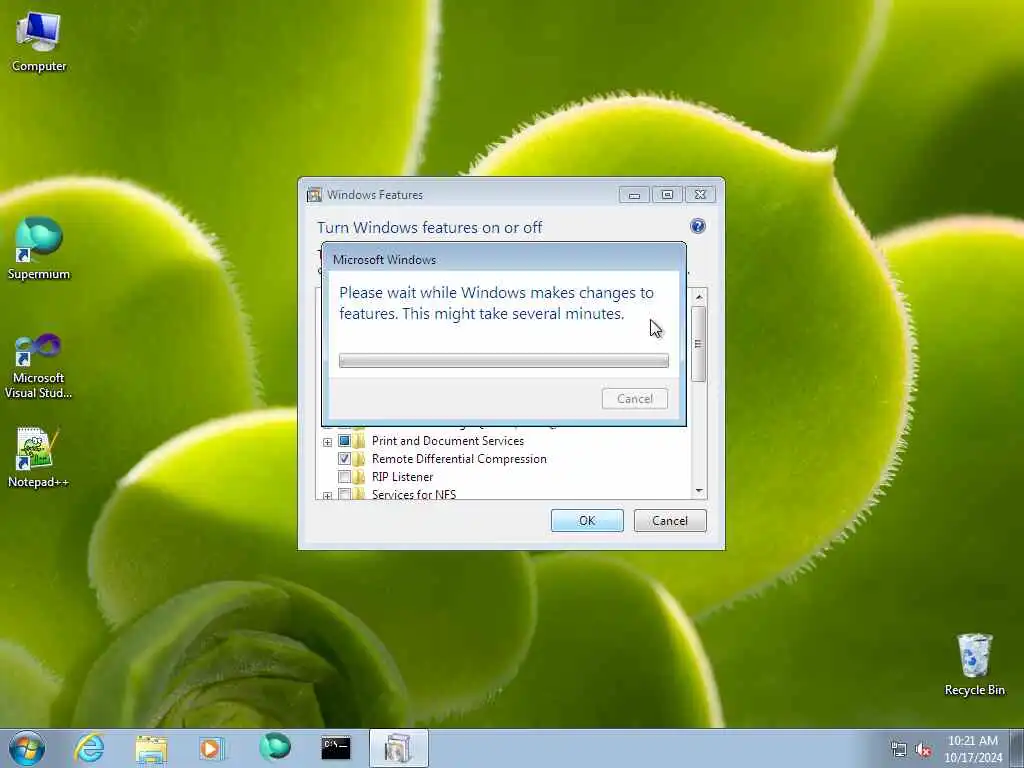Image resolution: width=1024 pixels, height=768 pixels.
Task: Click the scroll down arrow in features list
Action: click(x=699, y=490)
